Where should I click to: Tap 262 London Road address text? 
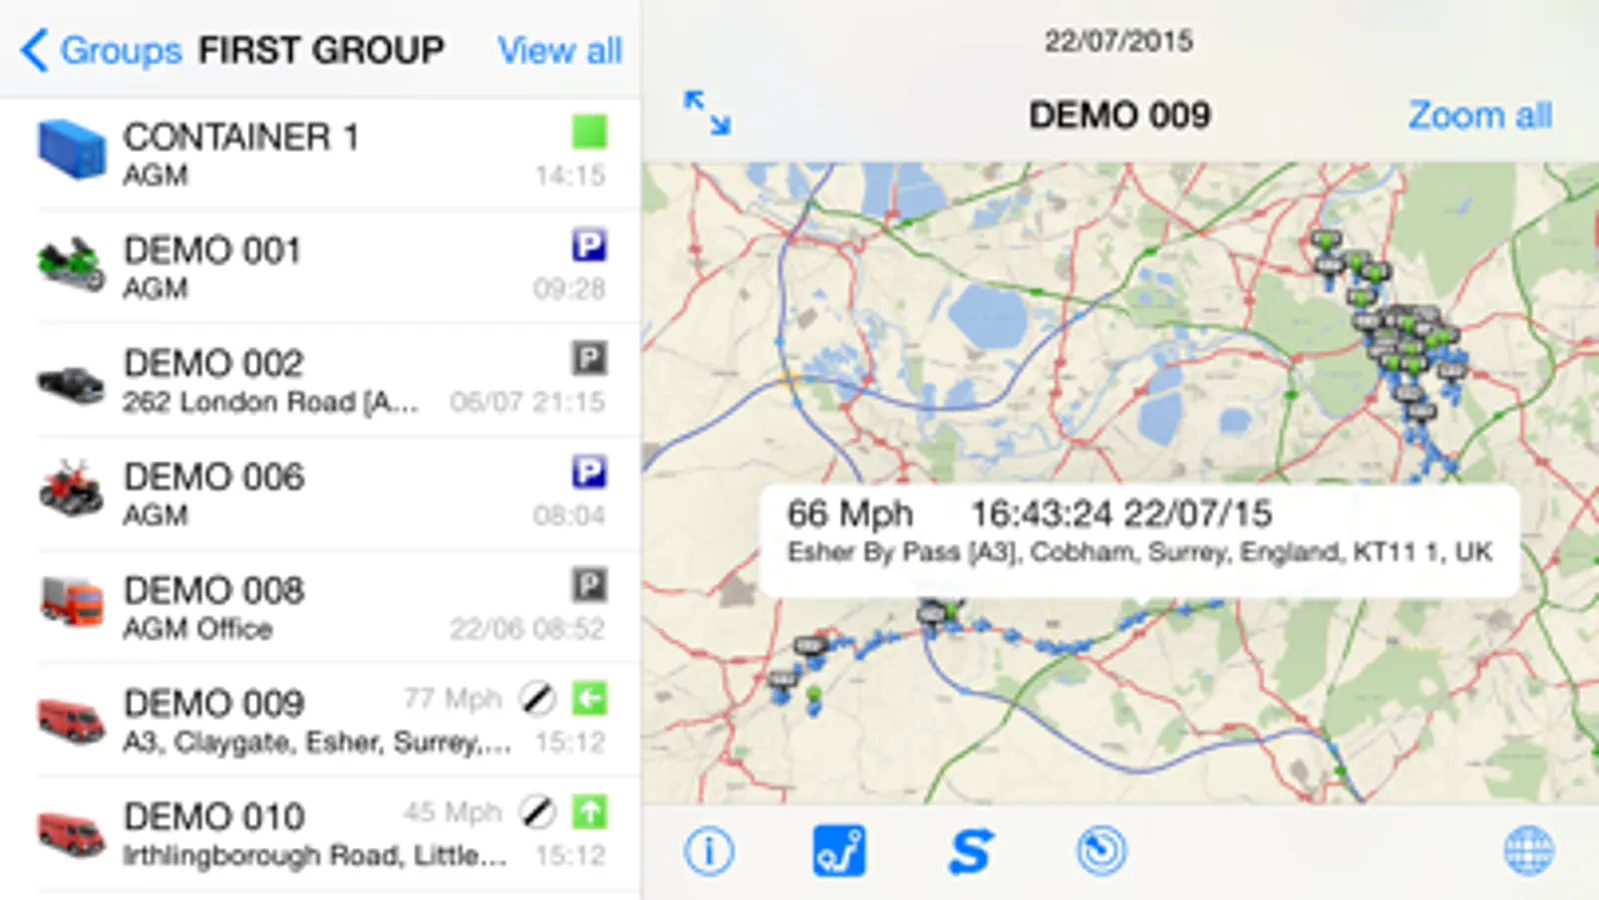pyautogui.click(x=270, y=402)
